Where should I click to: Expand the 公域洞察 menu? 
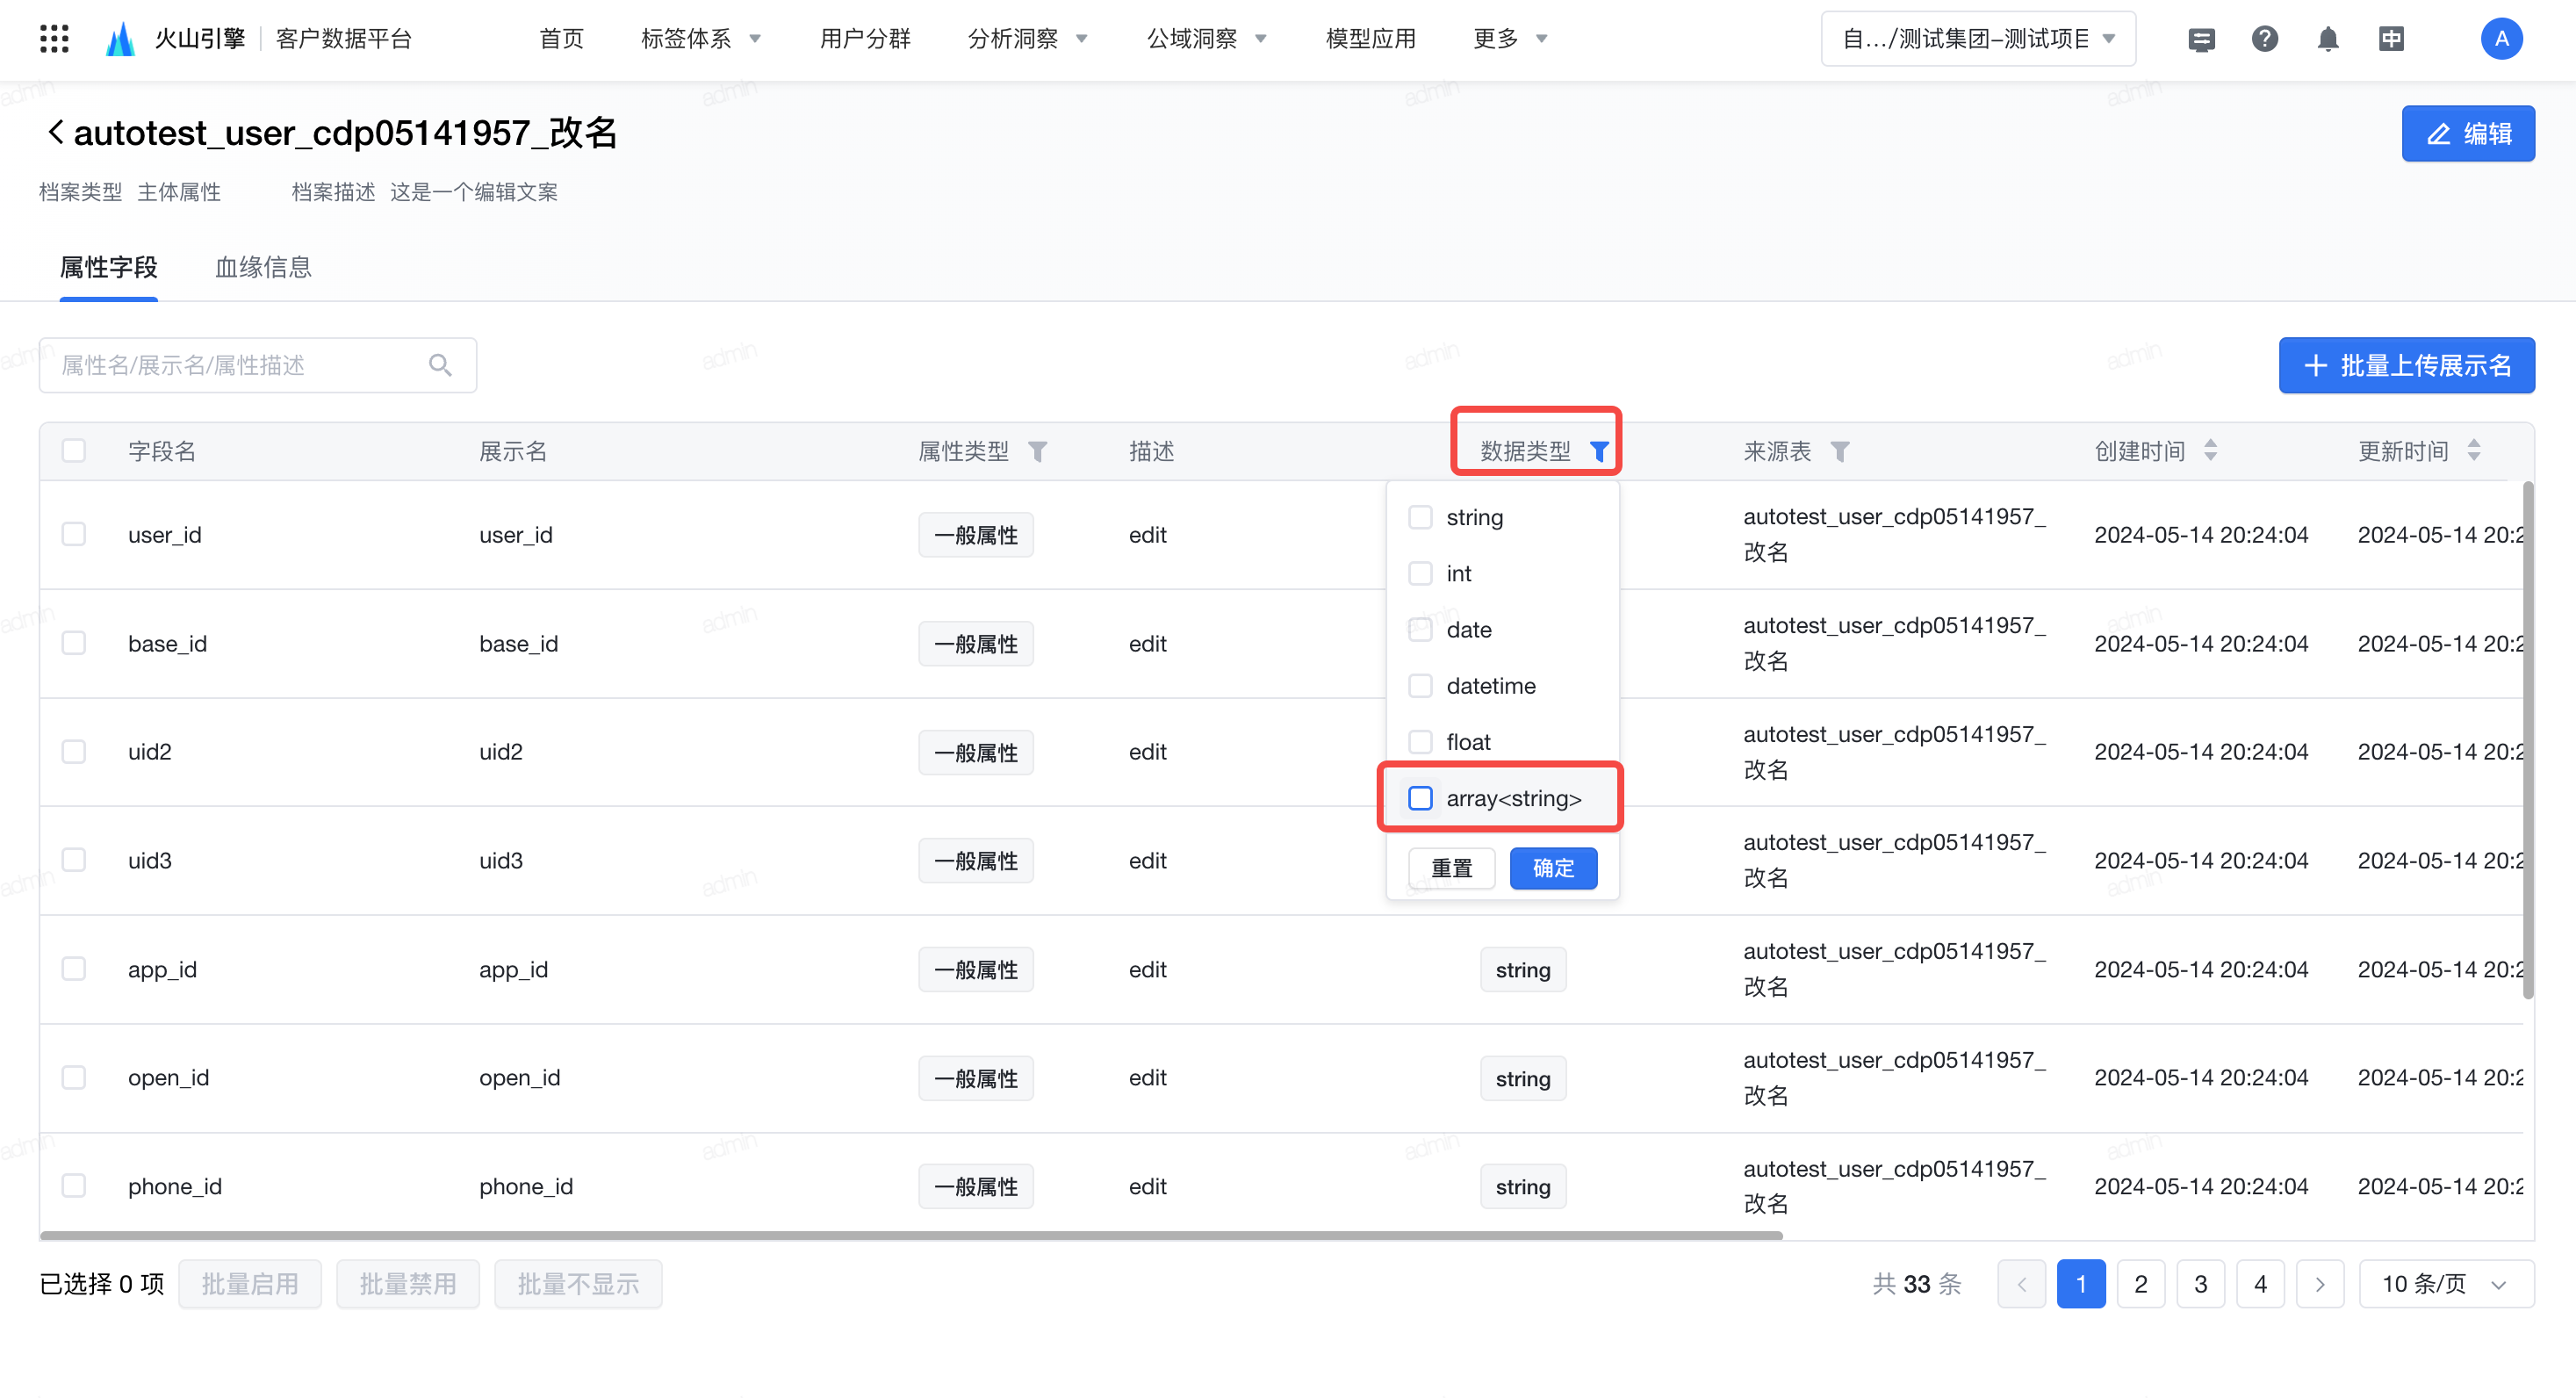(x=1206, y=39)
